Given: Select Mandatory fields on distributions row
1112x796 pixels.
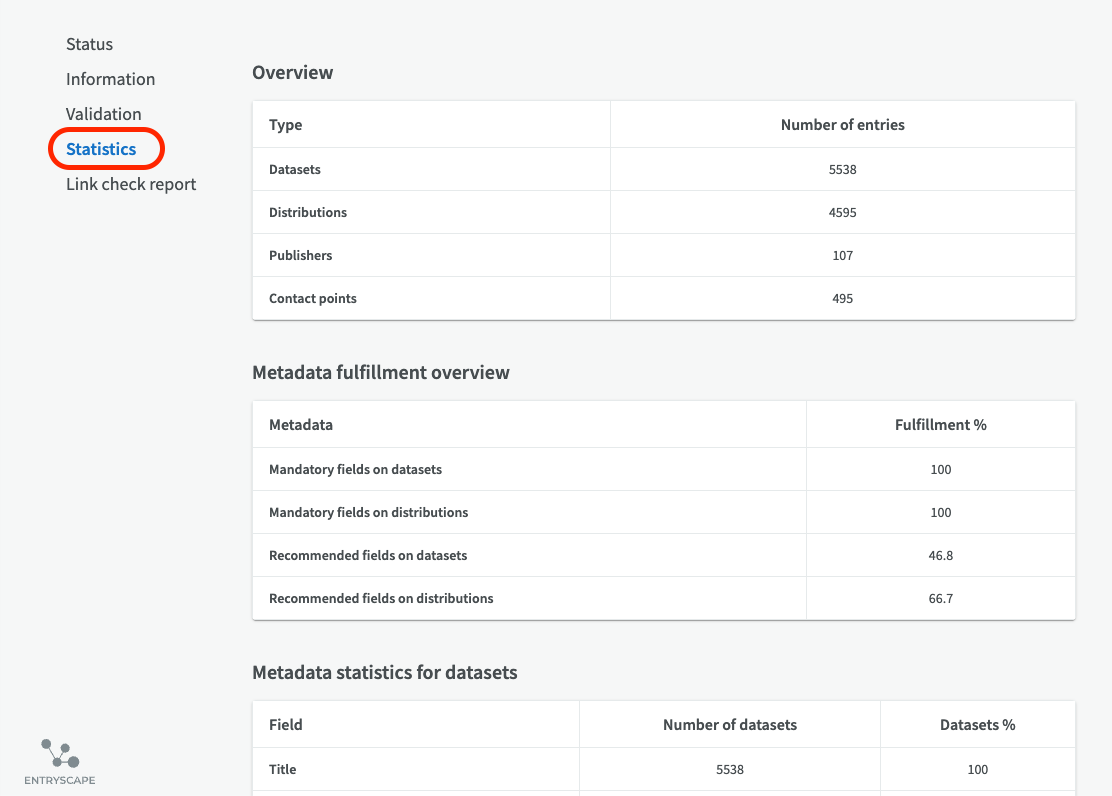Looking at the screenshot, I should [x=368, y=512].
